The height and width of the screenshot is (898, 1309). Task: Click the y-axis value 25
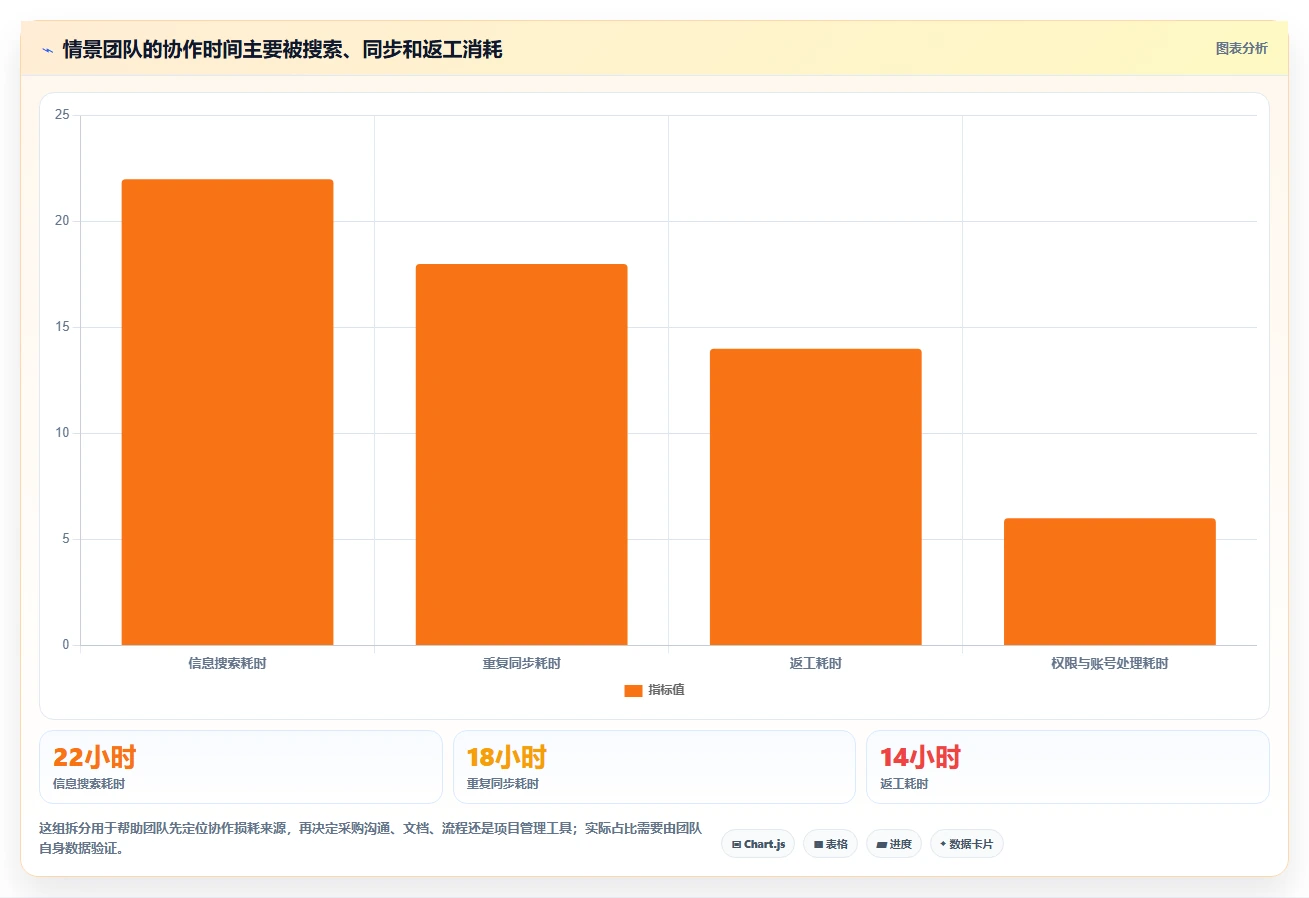62,115
